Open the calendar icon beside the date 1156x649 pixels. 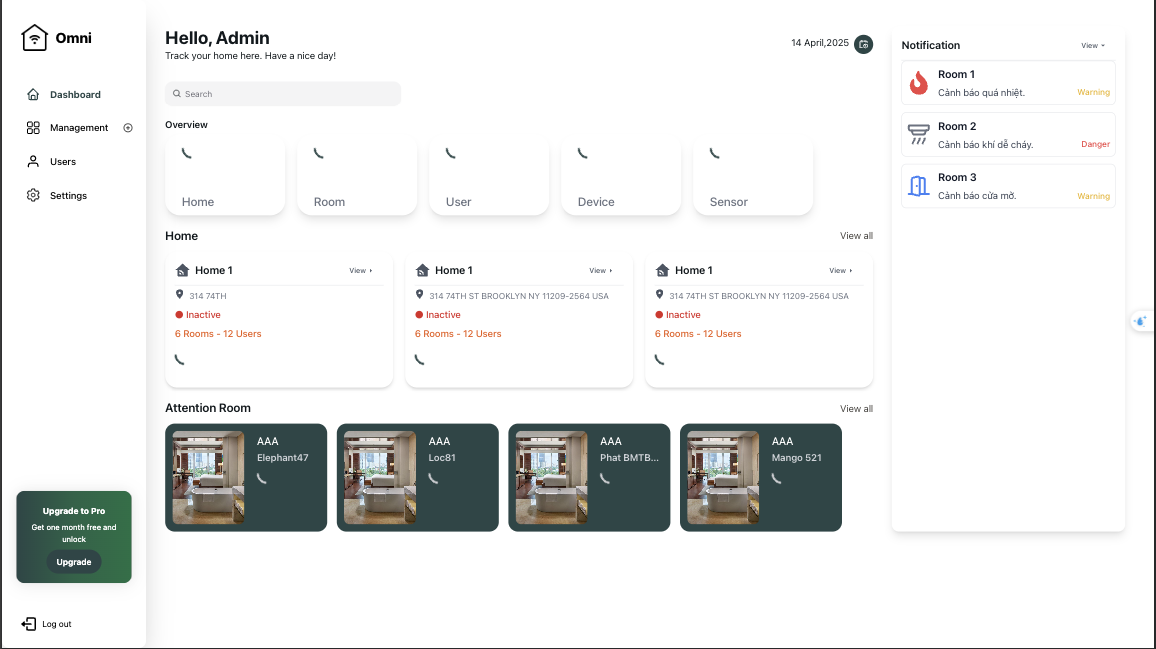point(863,44)
